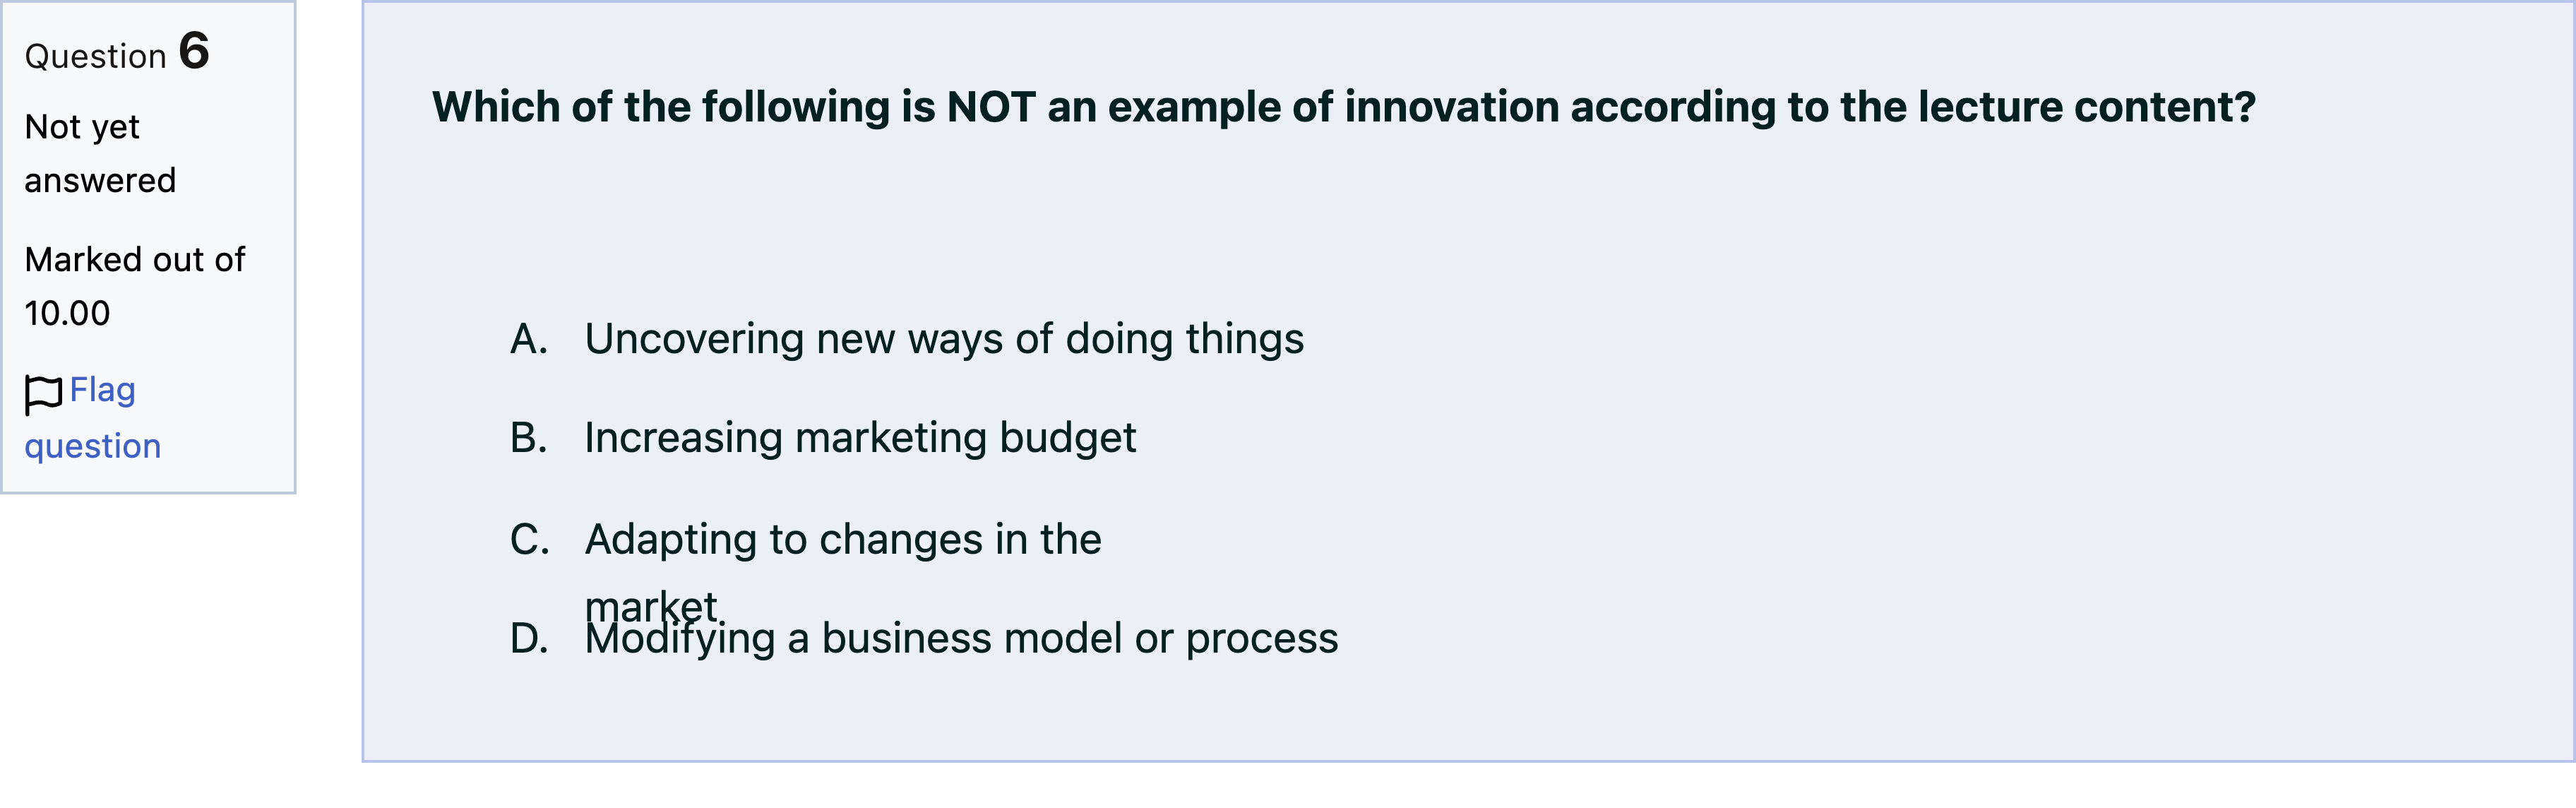Click the flag icon beside Flag question
The image size is (2576, 808).
pyautogui.click(x=44, y=394)
